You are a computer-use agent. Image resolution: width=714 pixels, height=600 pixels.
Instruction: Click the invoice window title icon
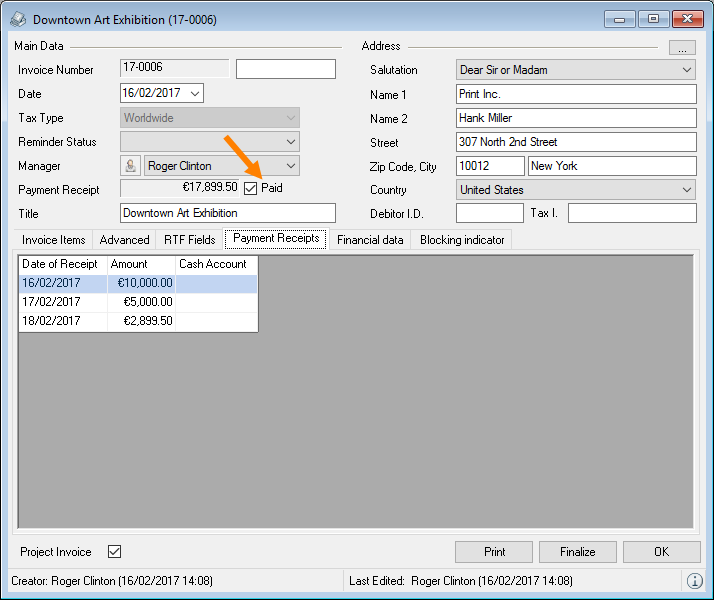coord(18,19)
